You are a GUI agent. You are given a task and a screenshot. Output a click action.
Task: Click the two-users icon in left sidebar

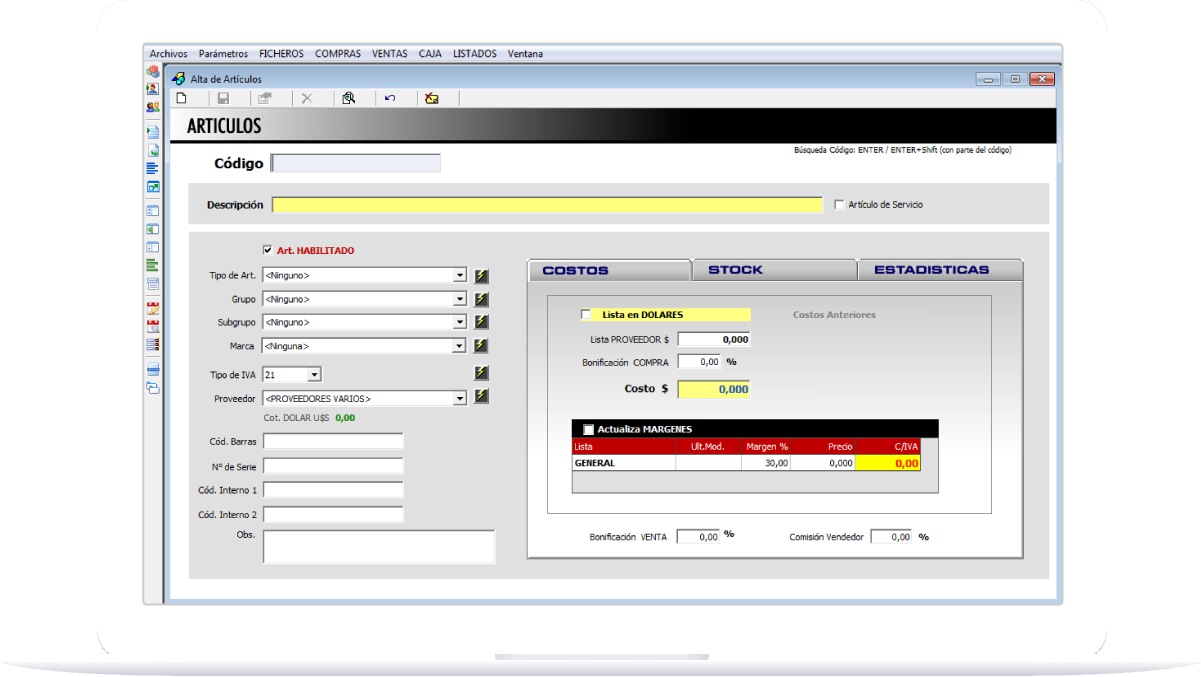coord(153,107)
